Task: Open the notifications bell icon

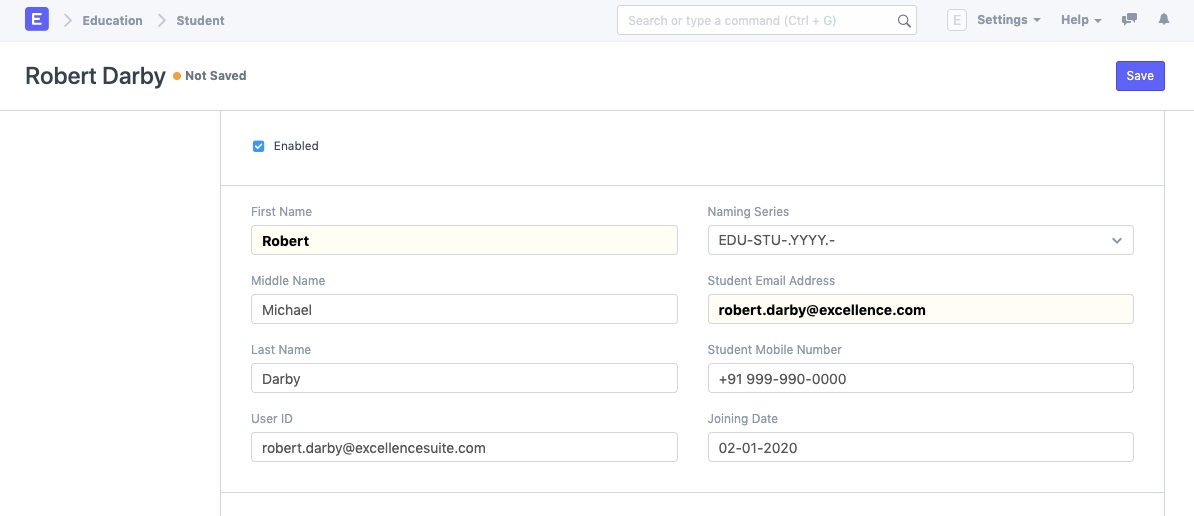Action: tap(1164, 20)
